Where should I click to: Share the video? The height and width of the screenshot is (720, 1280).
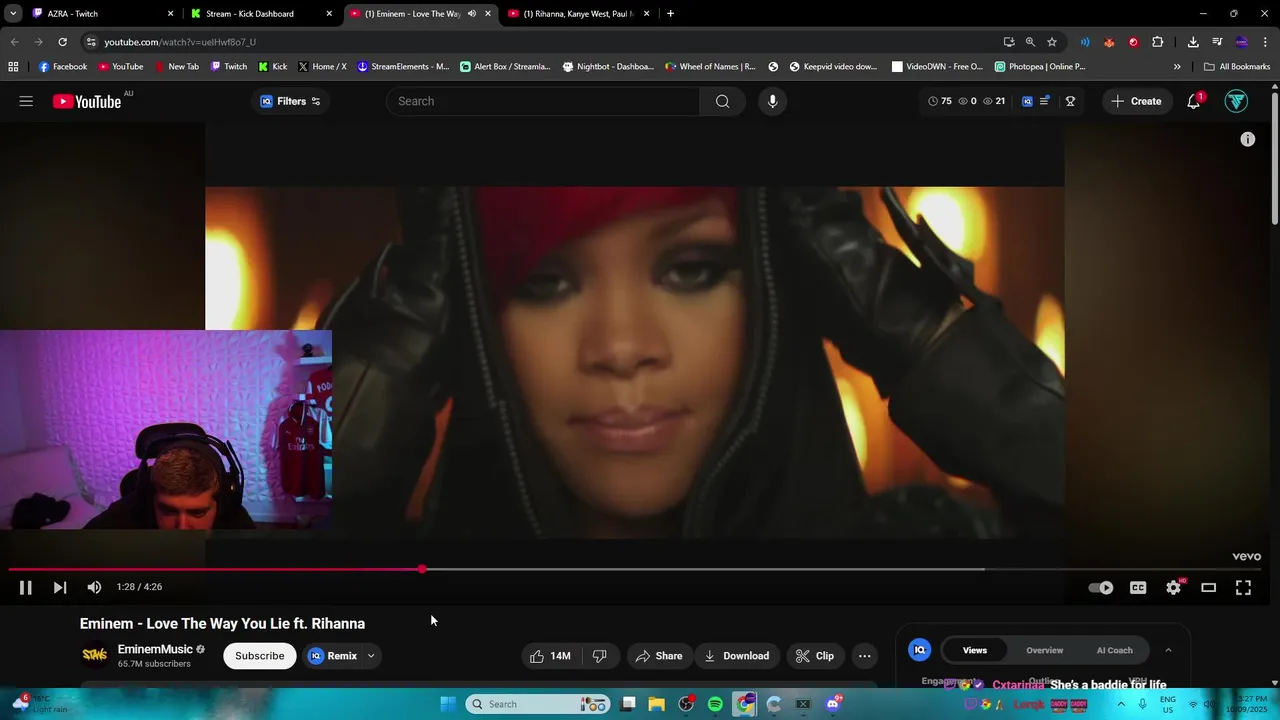[x=658, y=656]
